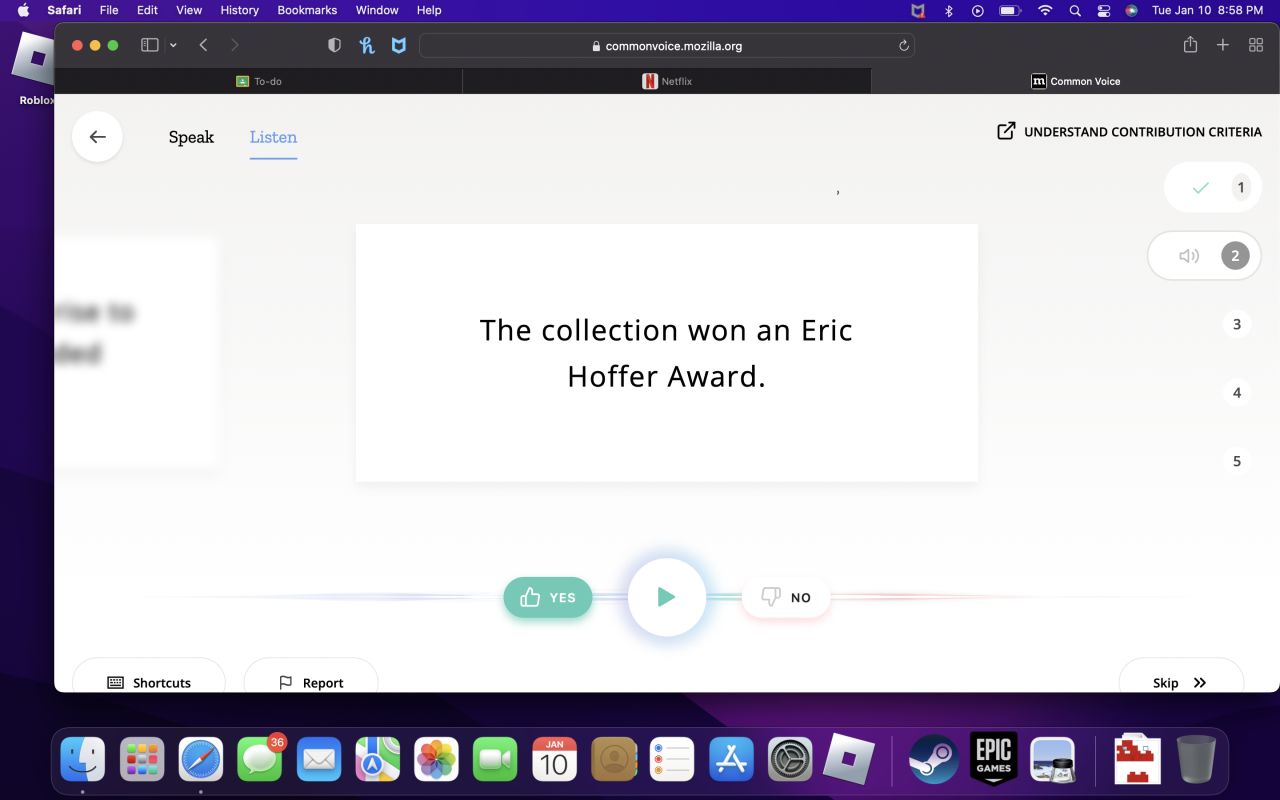
Task: Open Finder from the dock
Action: pyautogui.click(x=83, y=759)
